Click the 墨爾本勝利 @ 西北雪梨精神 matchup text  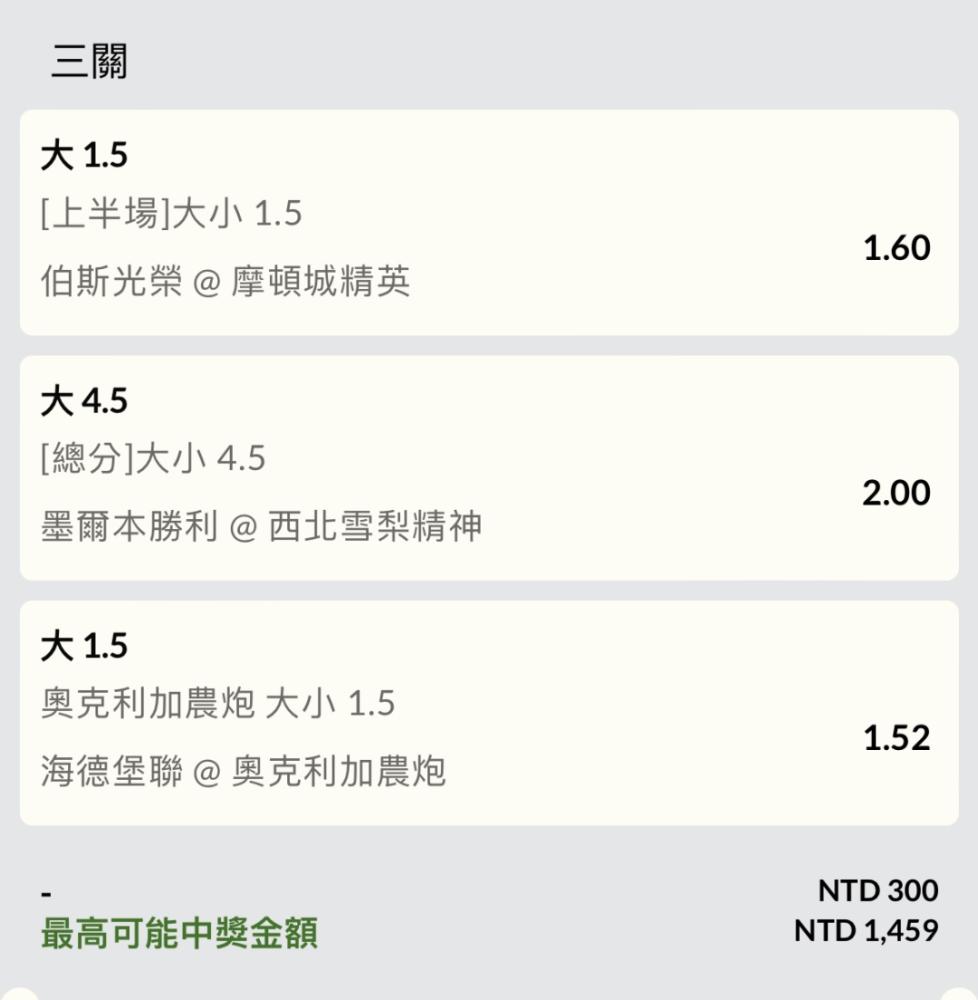(261, 526)
